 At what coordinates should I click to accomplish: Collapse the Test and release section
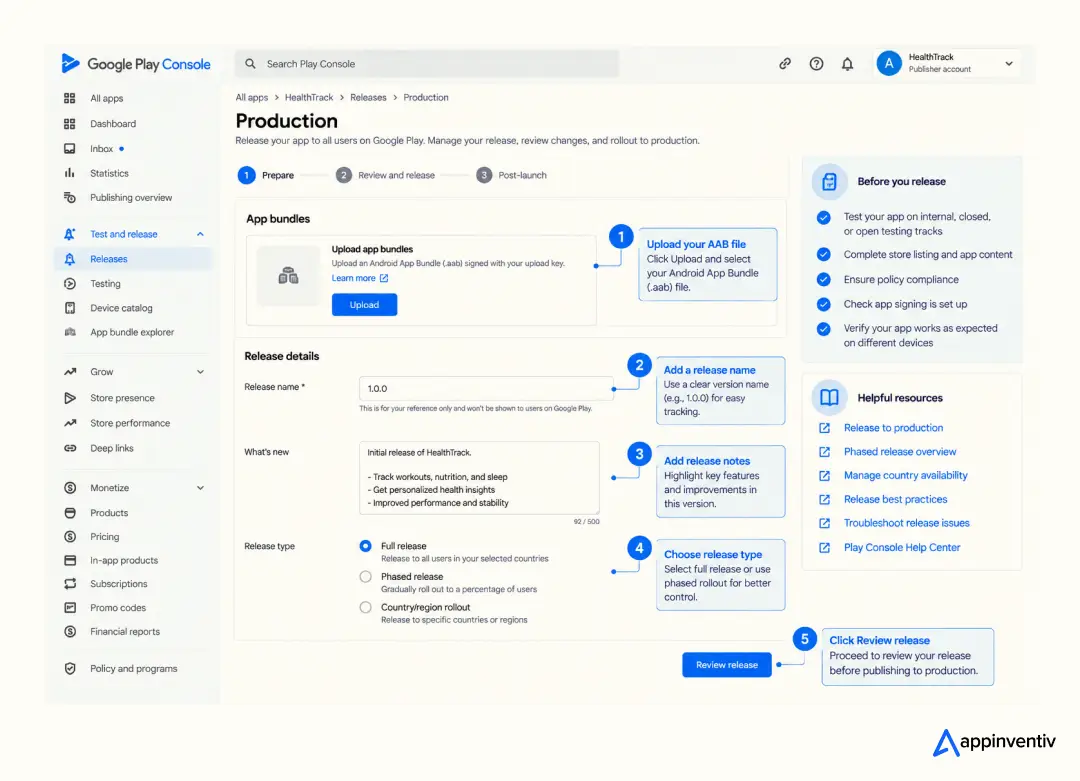pos(200,234)
